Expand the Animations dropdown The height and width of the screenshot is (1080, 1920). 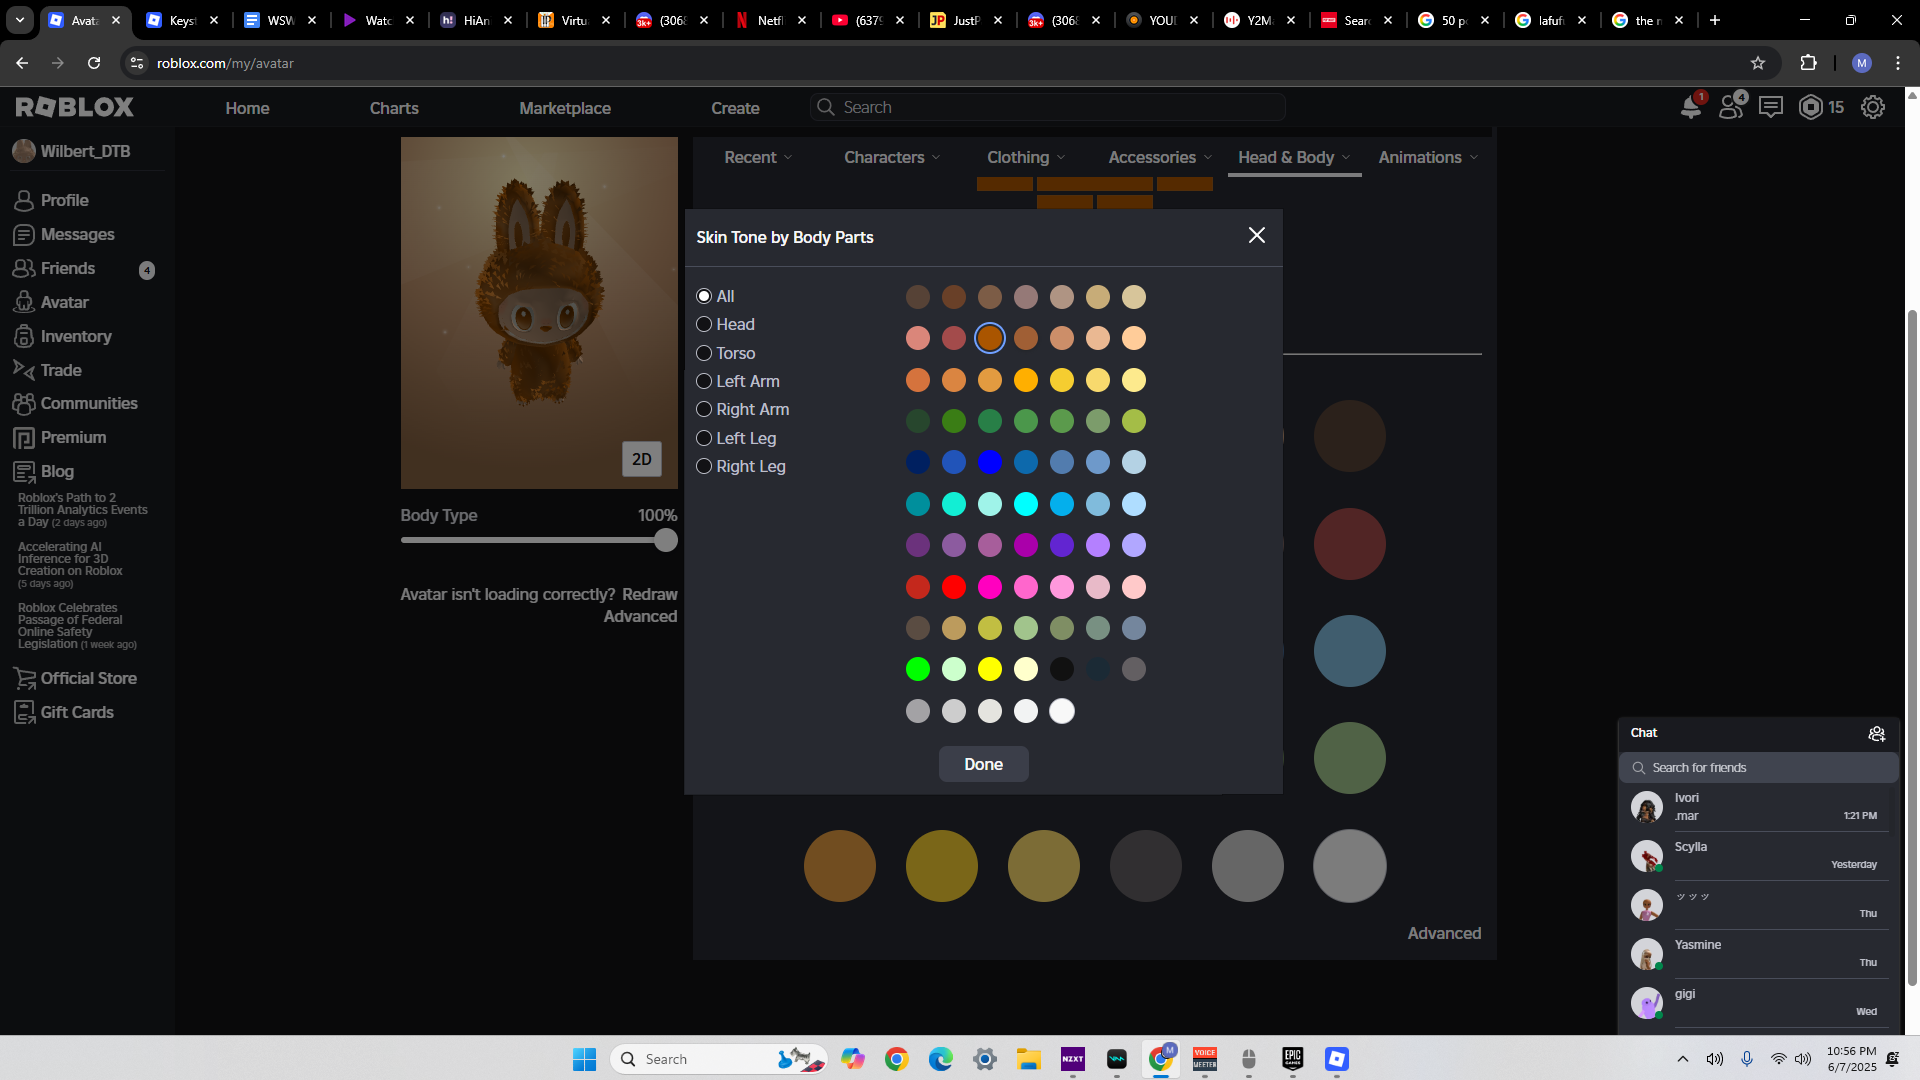tap(1428, 158)
